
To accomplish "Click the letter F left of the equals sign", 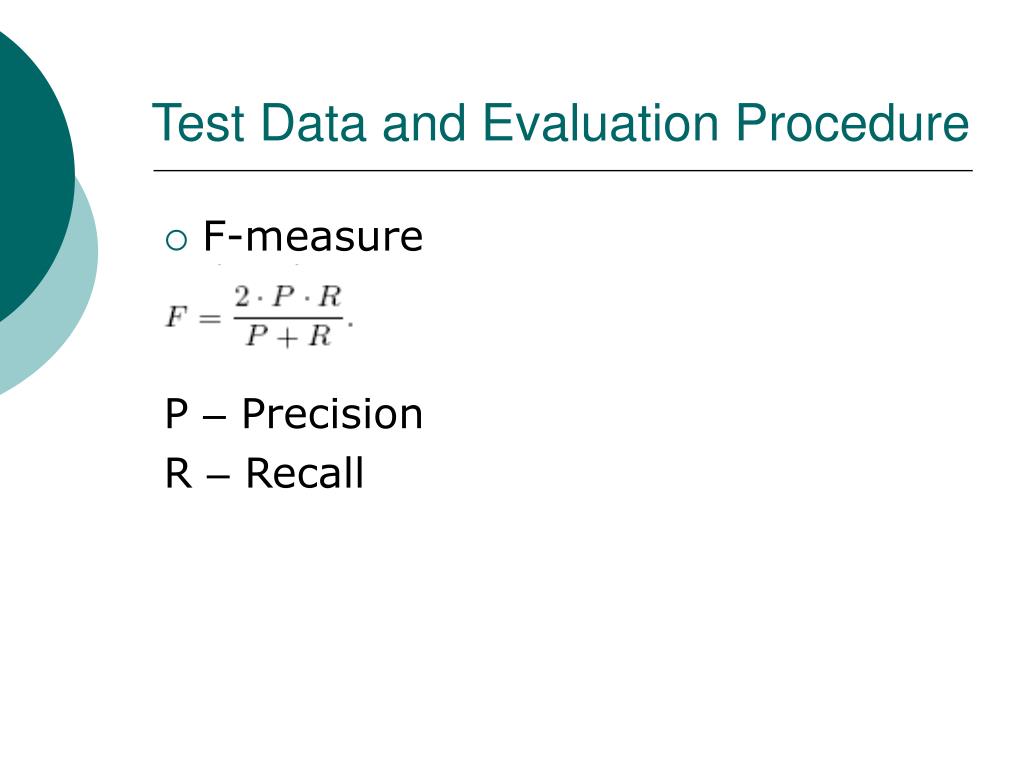I will [x=176, y=317].
